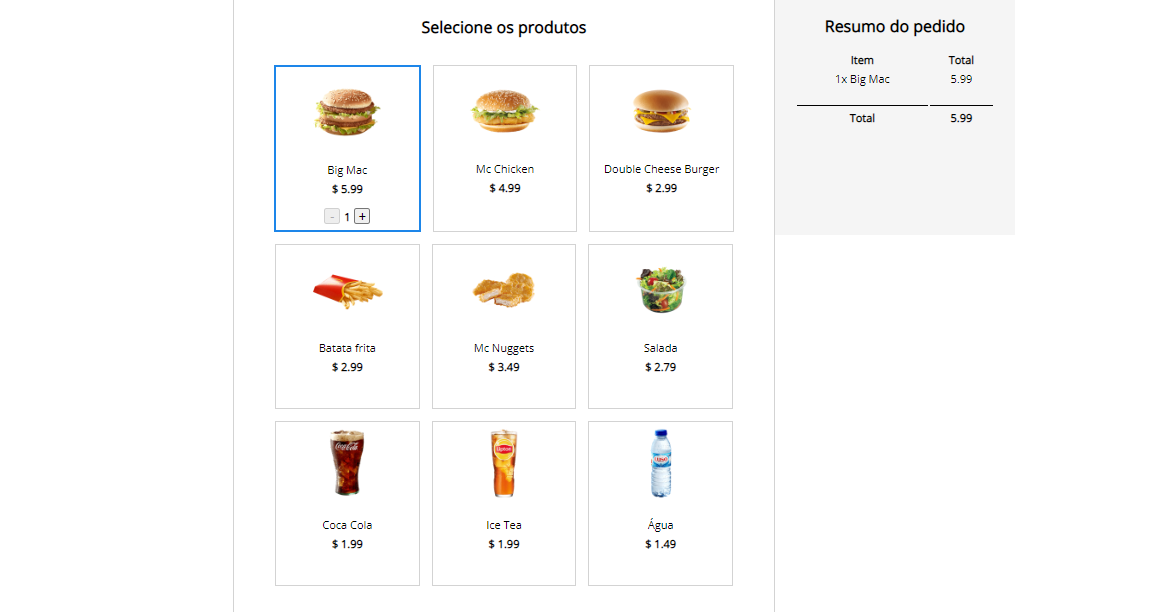Click the Ice Tea product card
This screenshot has height=612, width=1167.
(504, 503)
